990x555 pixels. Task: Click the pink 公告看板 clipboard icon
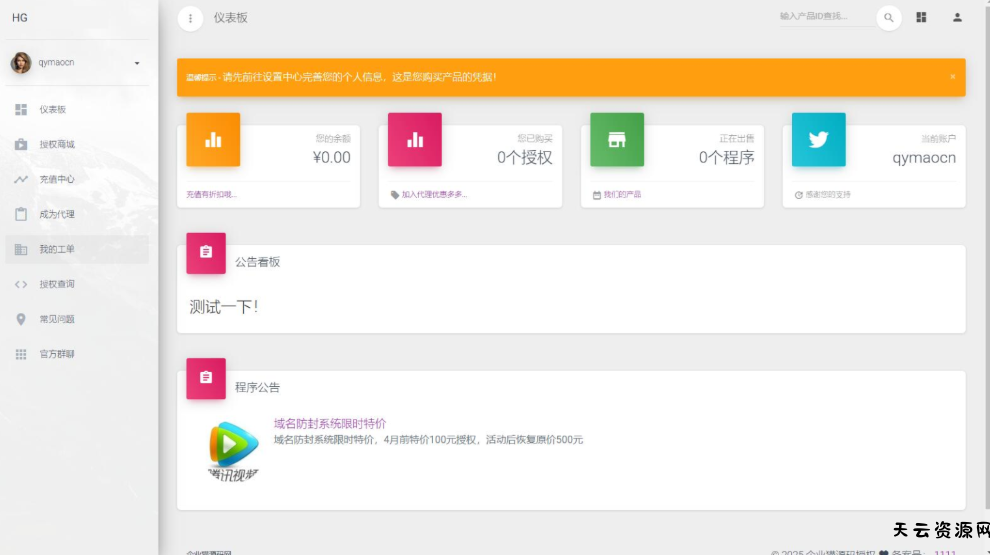[x=206, y=253]
